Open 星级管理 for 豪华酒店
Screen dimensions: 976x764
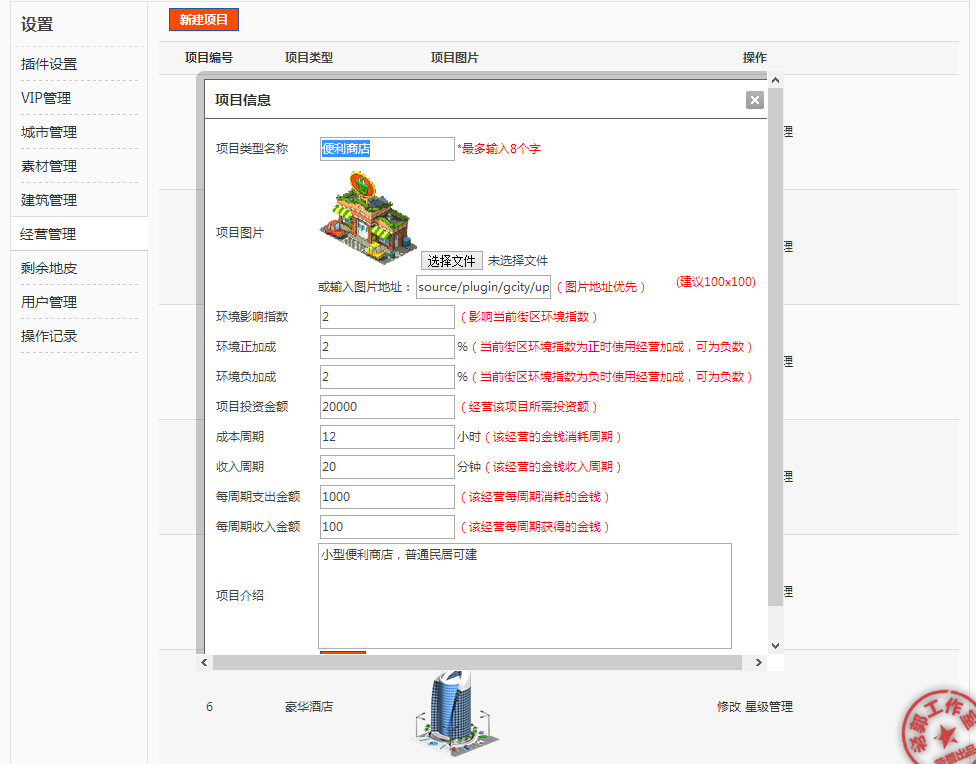tap(769, 707)
